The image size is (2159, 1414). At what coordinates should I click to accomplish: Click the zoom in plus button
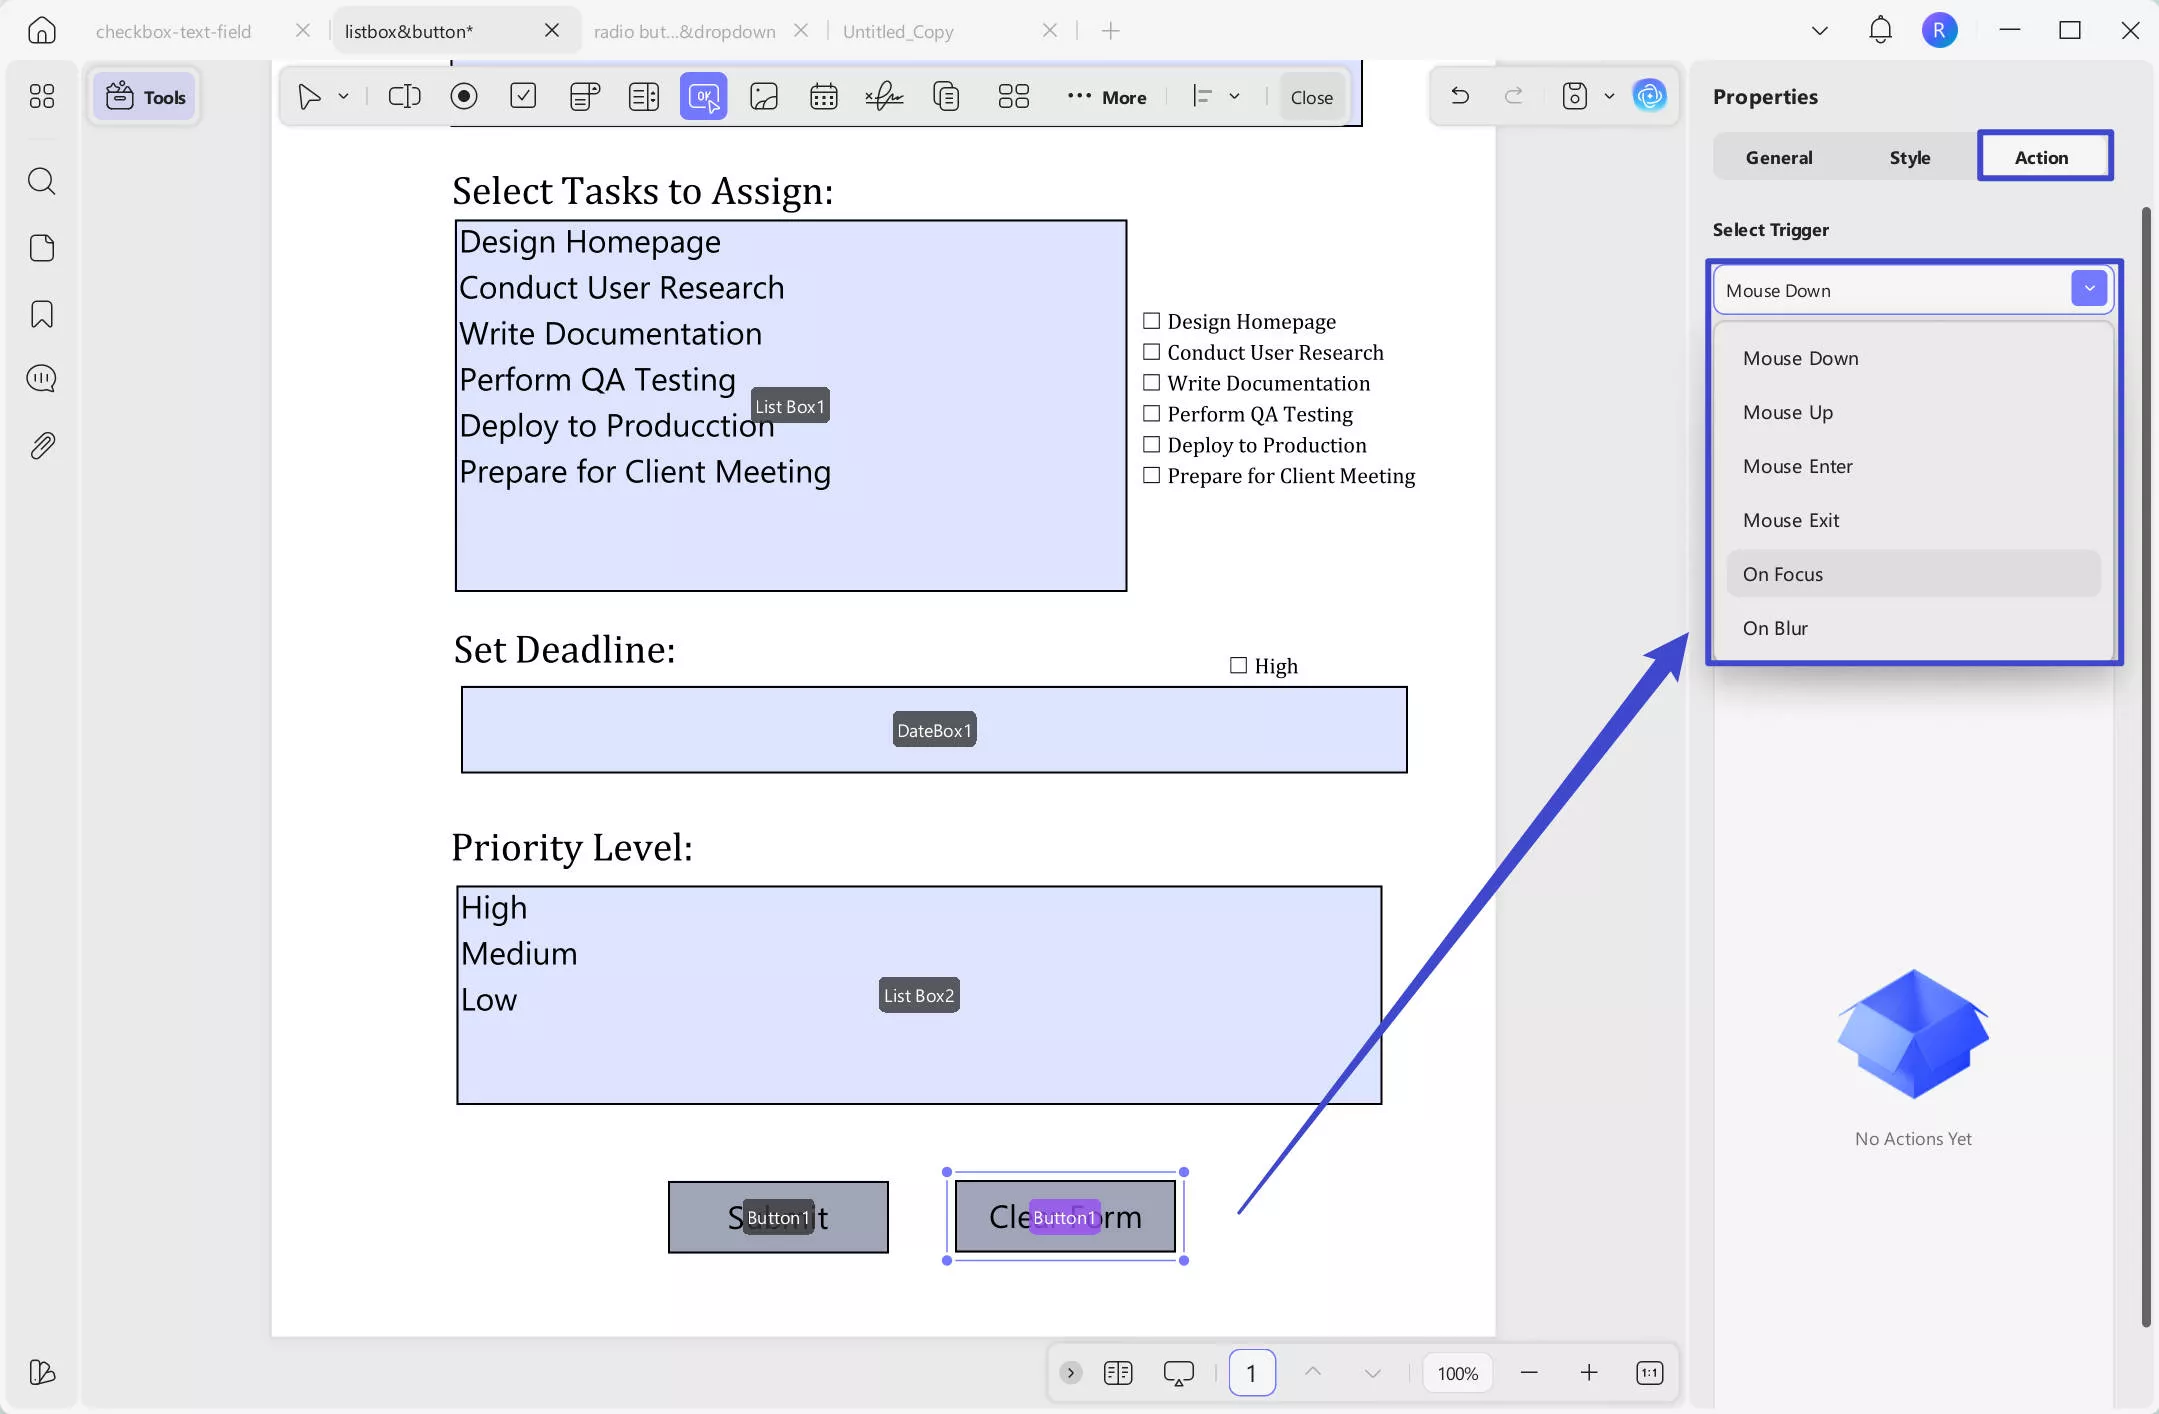pos(1589,1373)
